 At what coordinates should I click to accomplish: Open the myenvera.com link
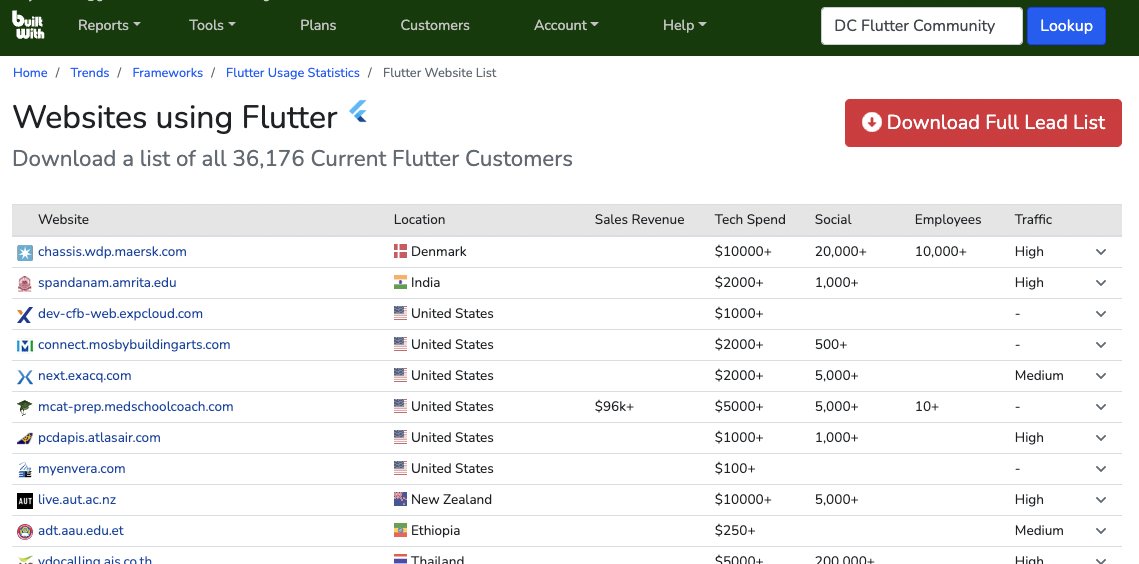coord(81,469)
